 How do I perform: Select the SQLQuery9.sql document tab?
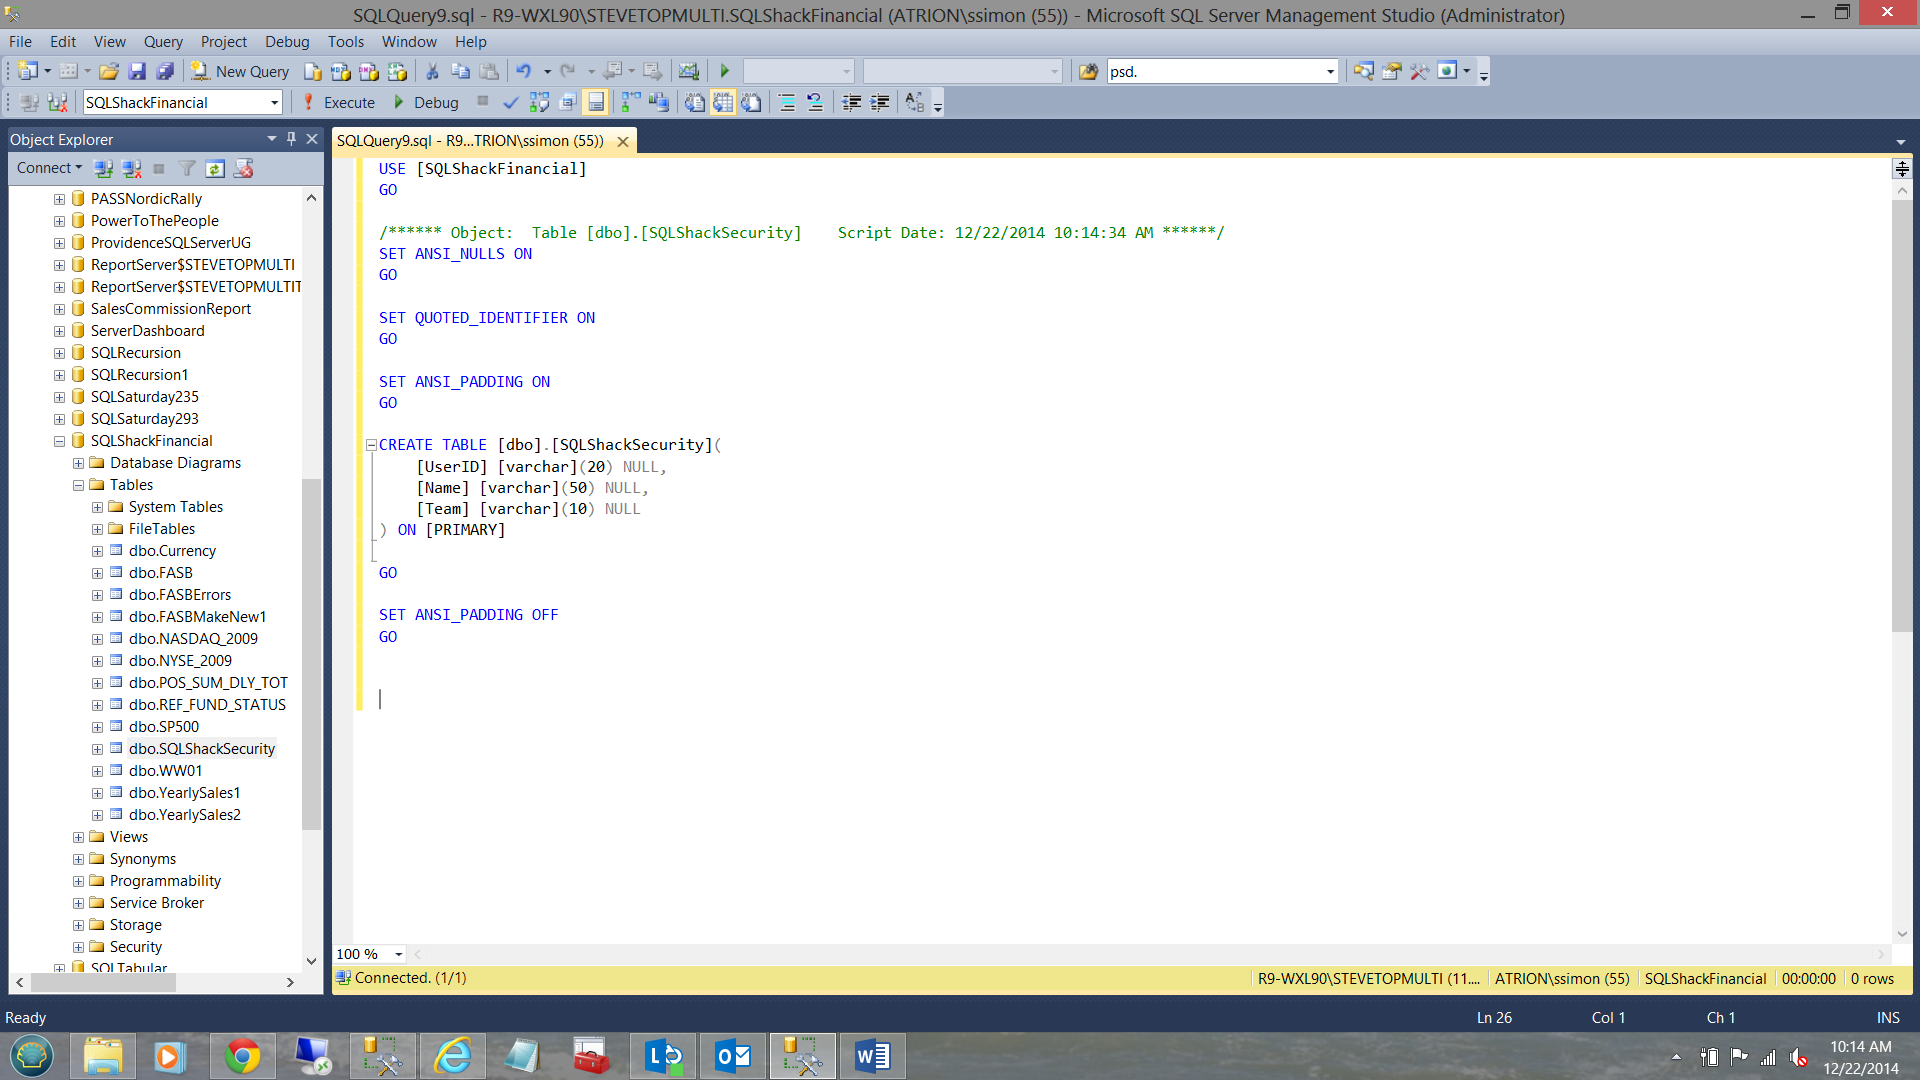[470, 141]
